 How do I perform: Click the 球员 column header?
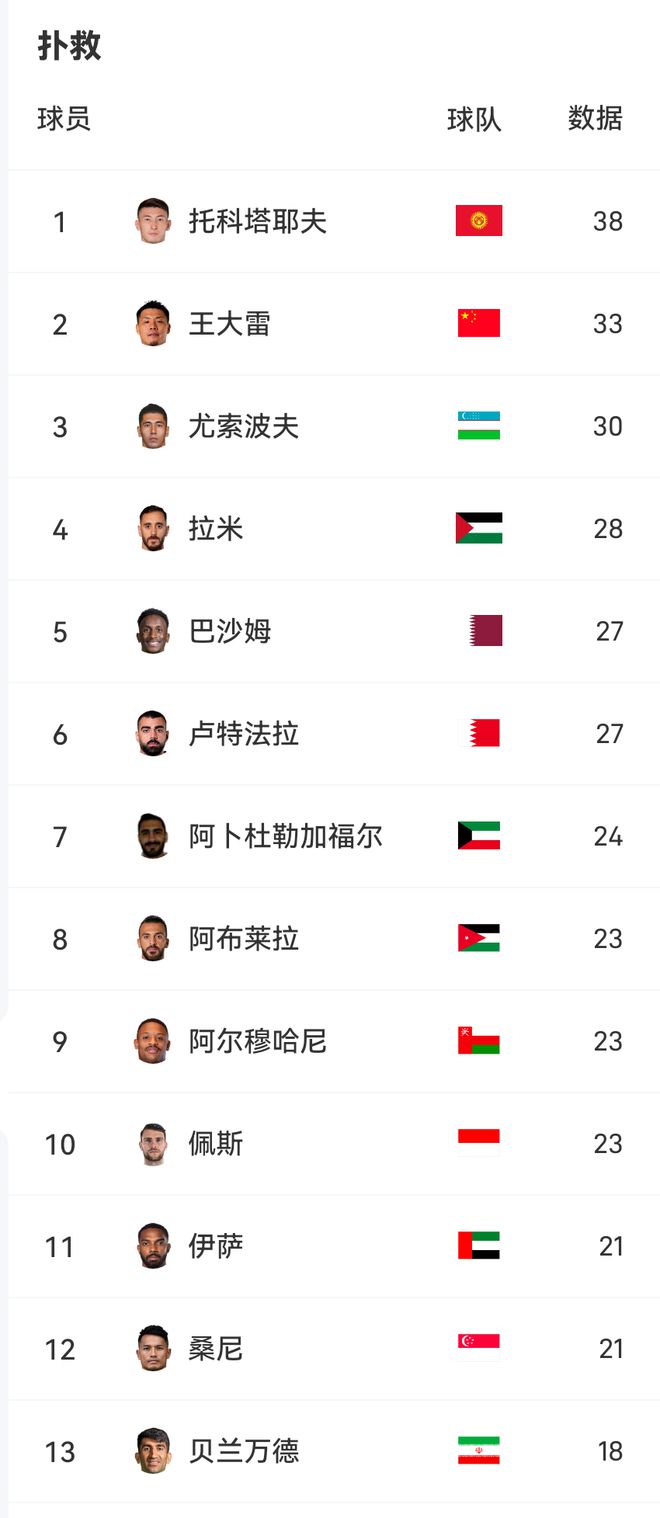tap(64, 118)
